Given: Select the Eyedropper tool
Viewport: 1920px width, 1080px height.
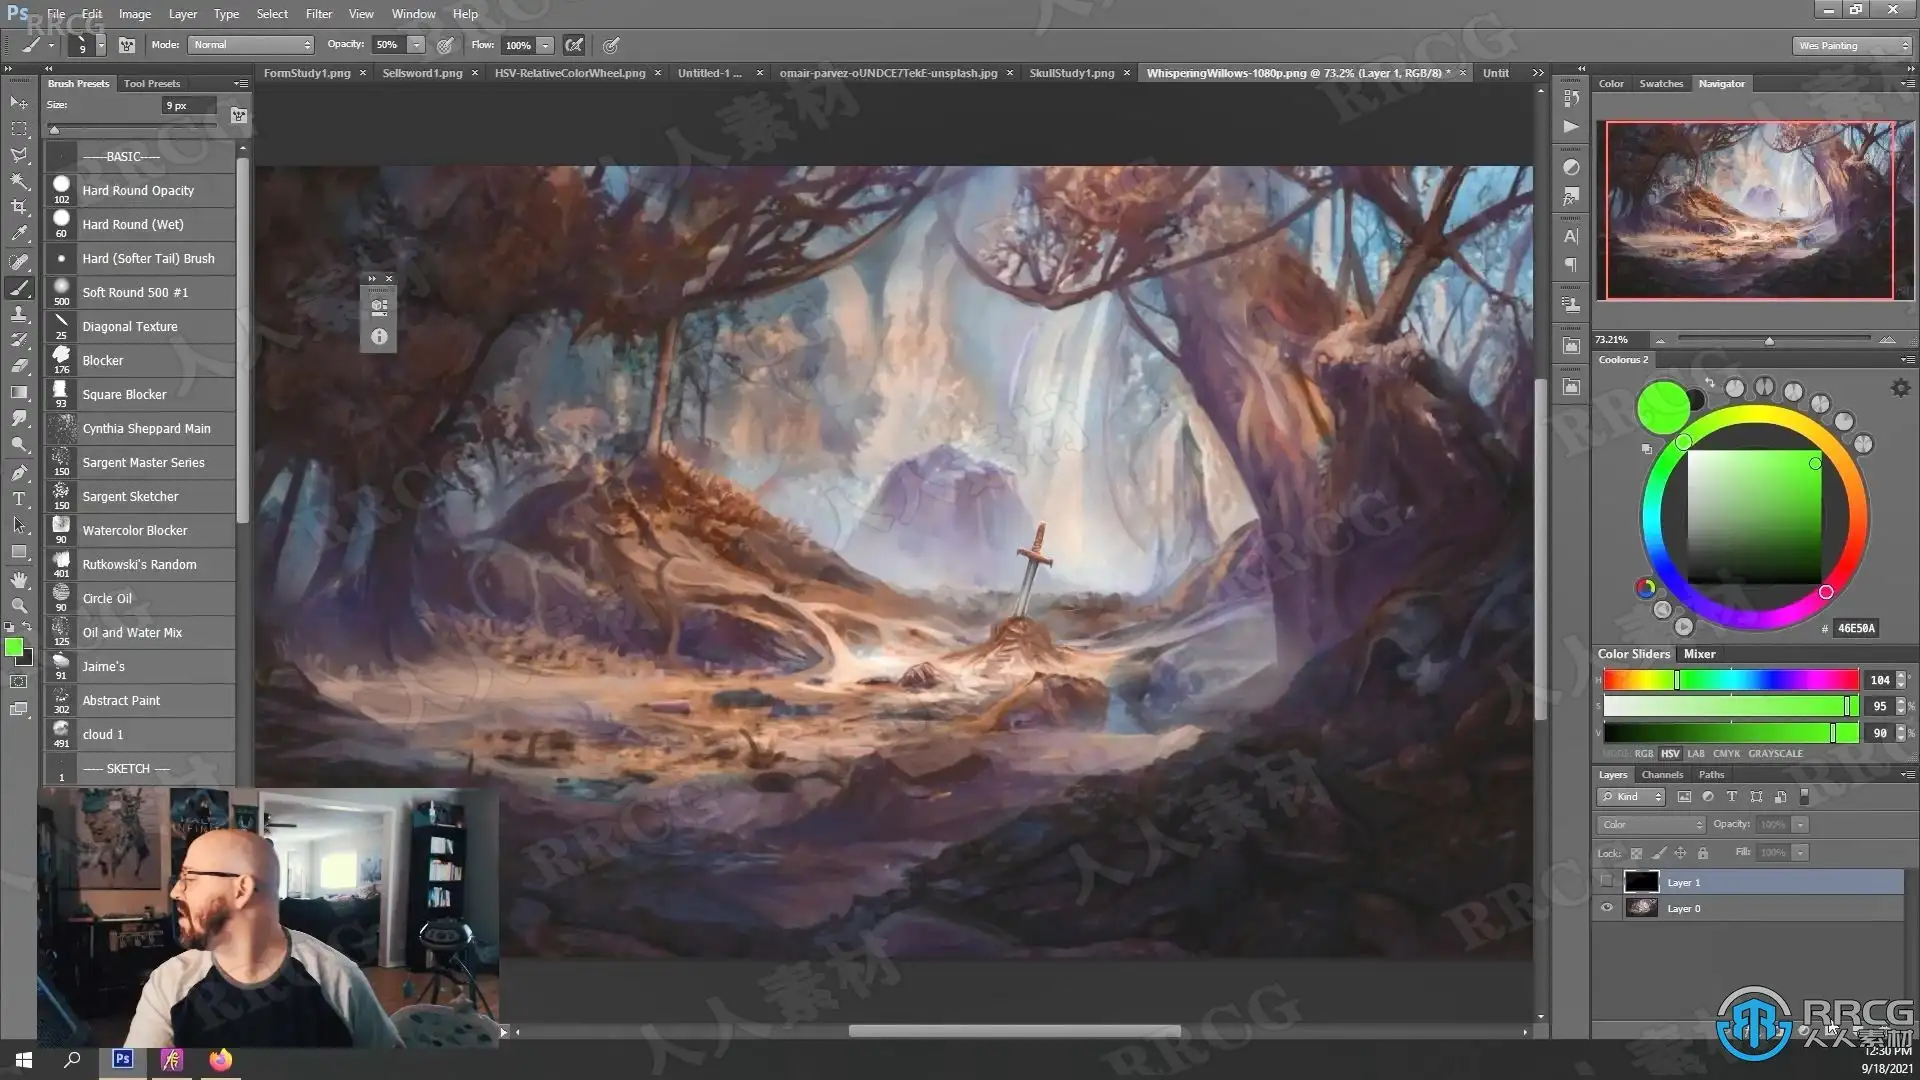Looking at the screenshot, I should (x=19, y=234).
